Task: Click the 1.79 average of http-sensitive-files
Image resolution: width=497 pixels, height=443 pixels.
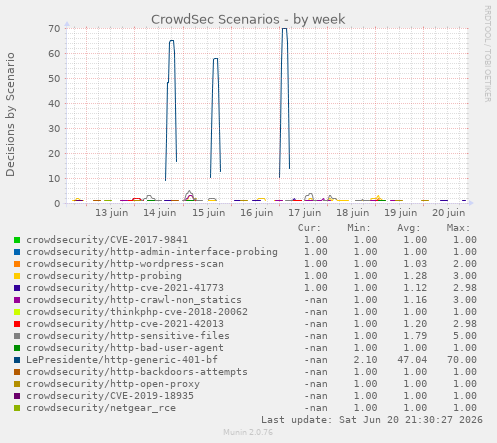Action: [x=415, y=336]
